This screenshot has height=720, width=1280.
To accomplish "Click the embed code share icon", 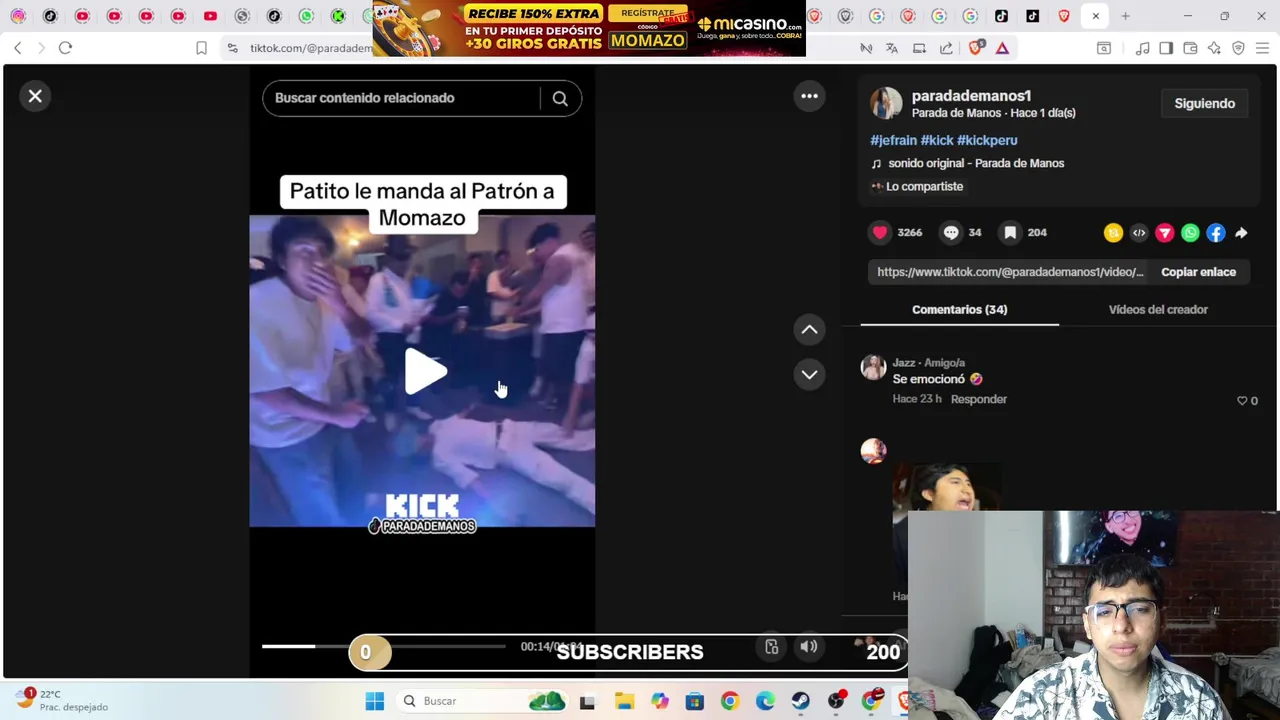I will point(1139,233).
